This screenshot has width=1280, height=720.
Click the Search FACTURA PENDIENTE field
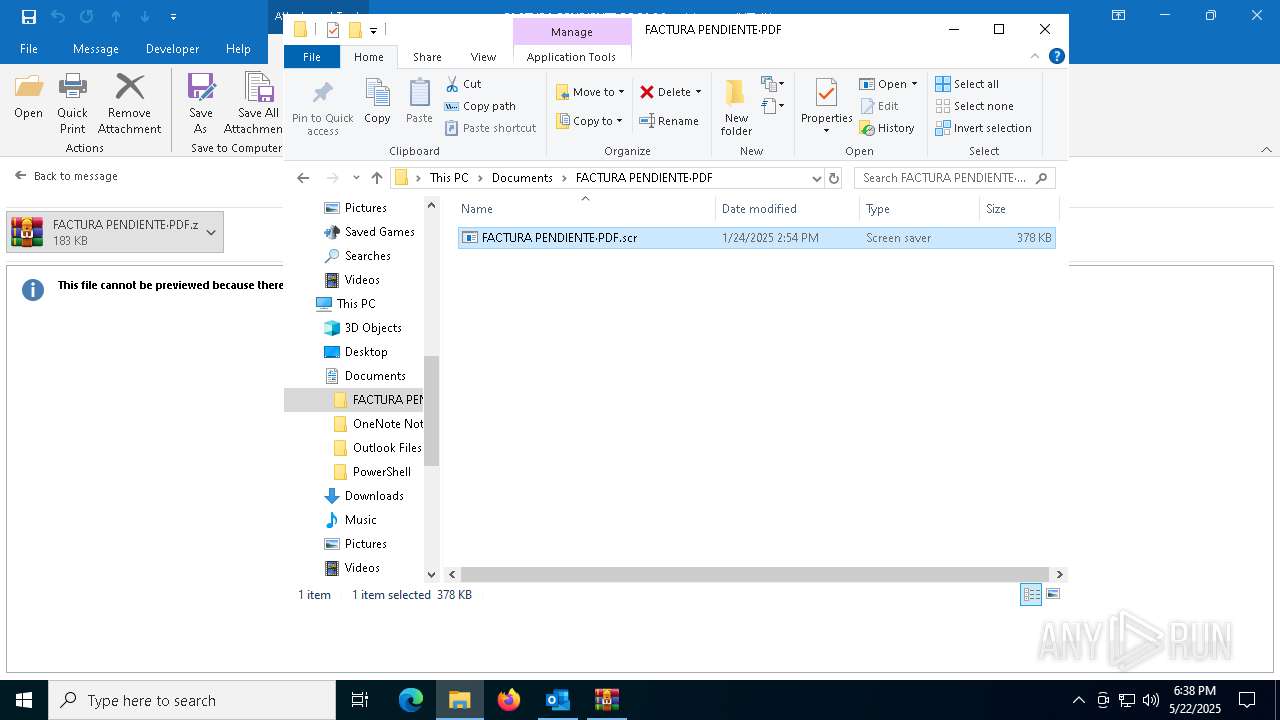[954, 178]
